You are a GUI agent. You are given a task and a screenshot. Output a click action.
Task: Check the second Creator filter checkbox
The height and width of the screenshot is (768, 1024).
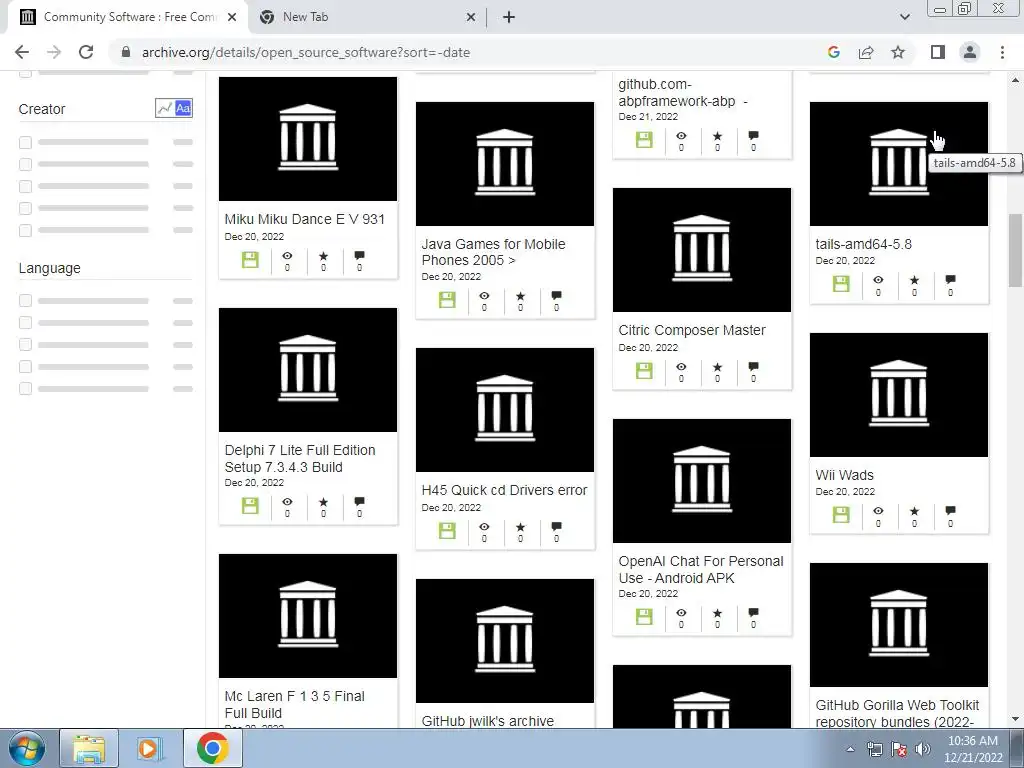[x=25, y=165]
